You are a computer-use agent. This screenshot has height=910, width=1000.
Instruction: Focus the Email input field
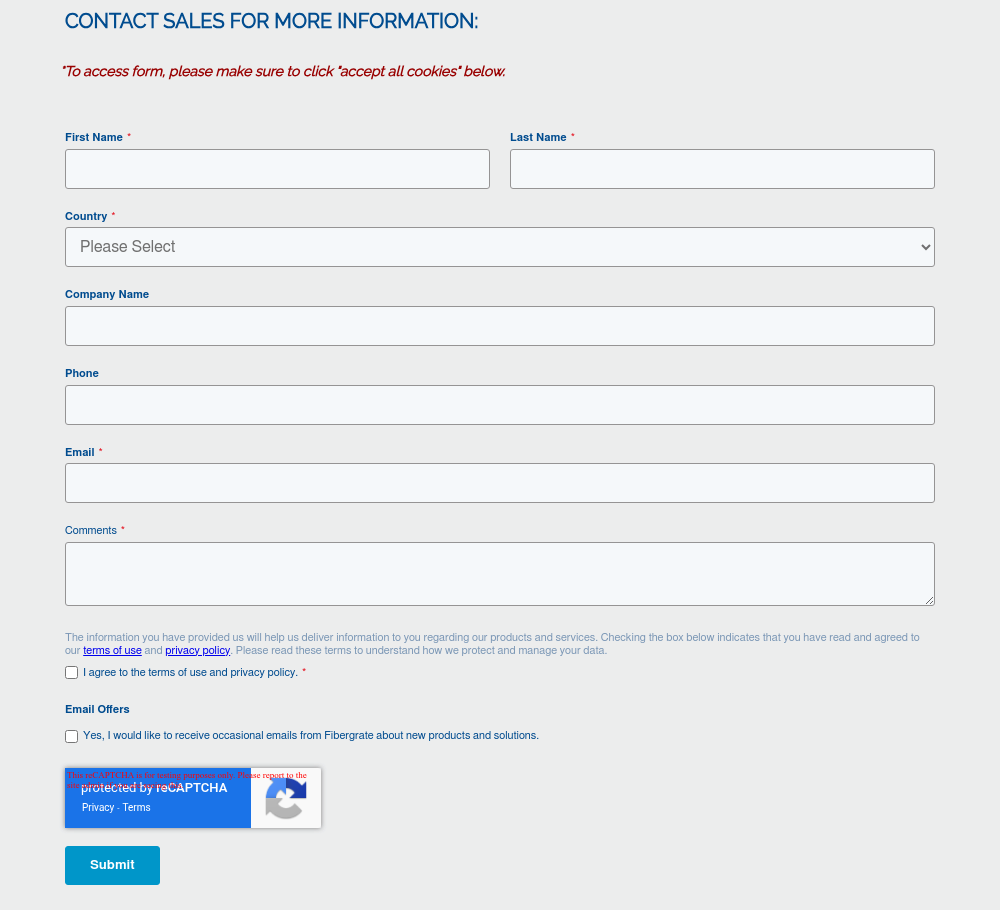point(500,483)
